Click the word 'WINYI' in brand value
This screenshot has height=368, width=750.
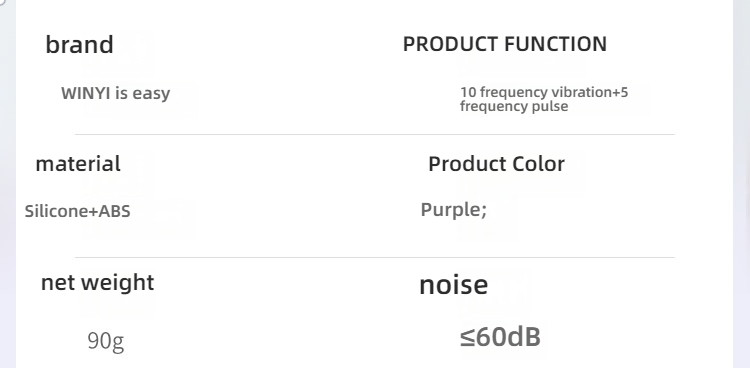pos(86,93)
